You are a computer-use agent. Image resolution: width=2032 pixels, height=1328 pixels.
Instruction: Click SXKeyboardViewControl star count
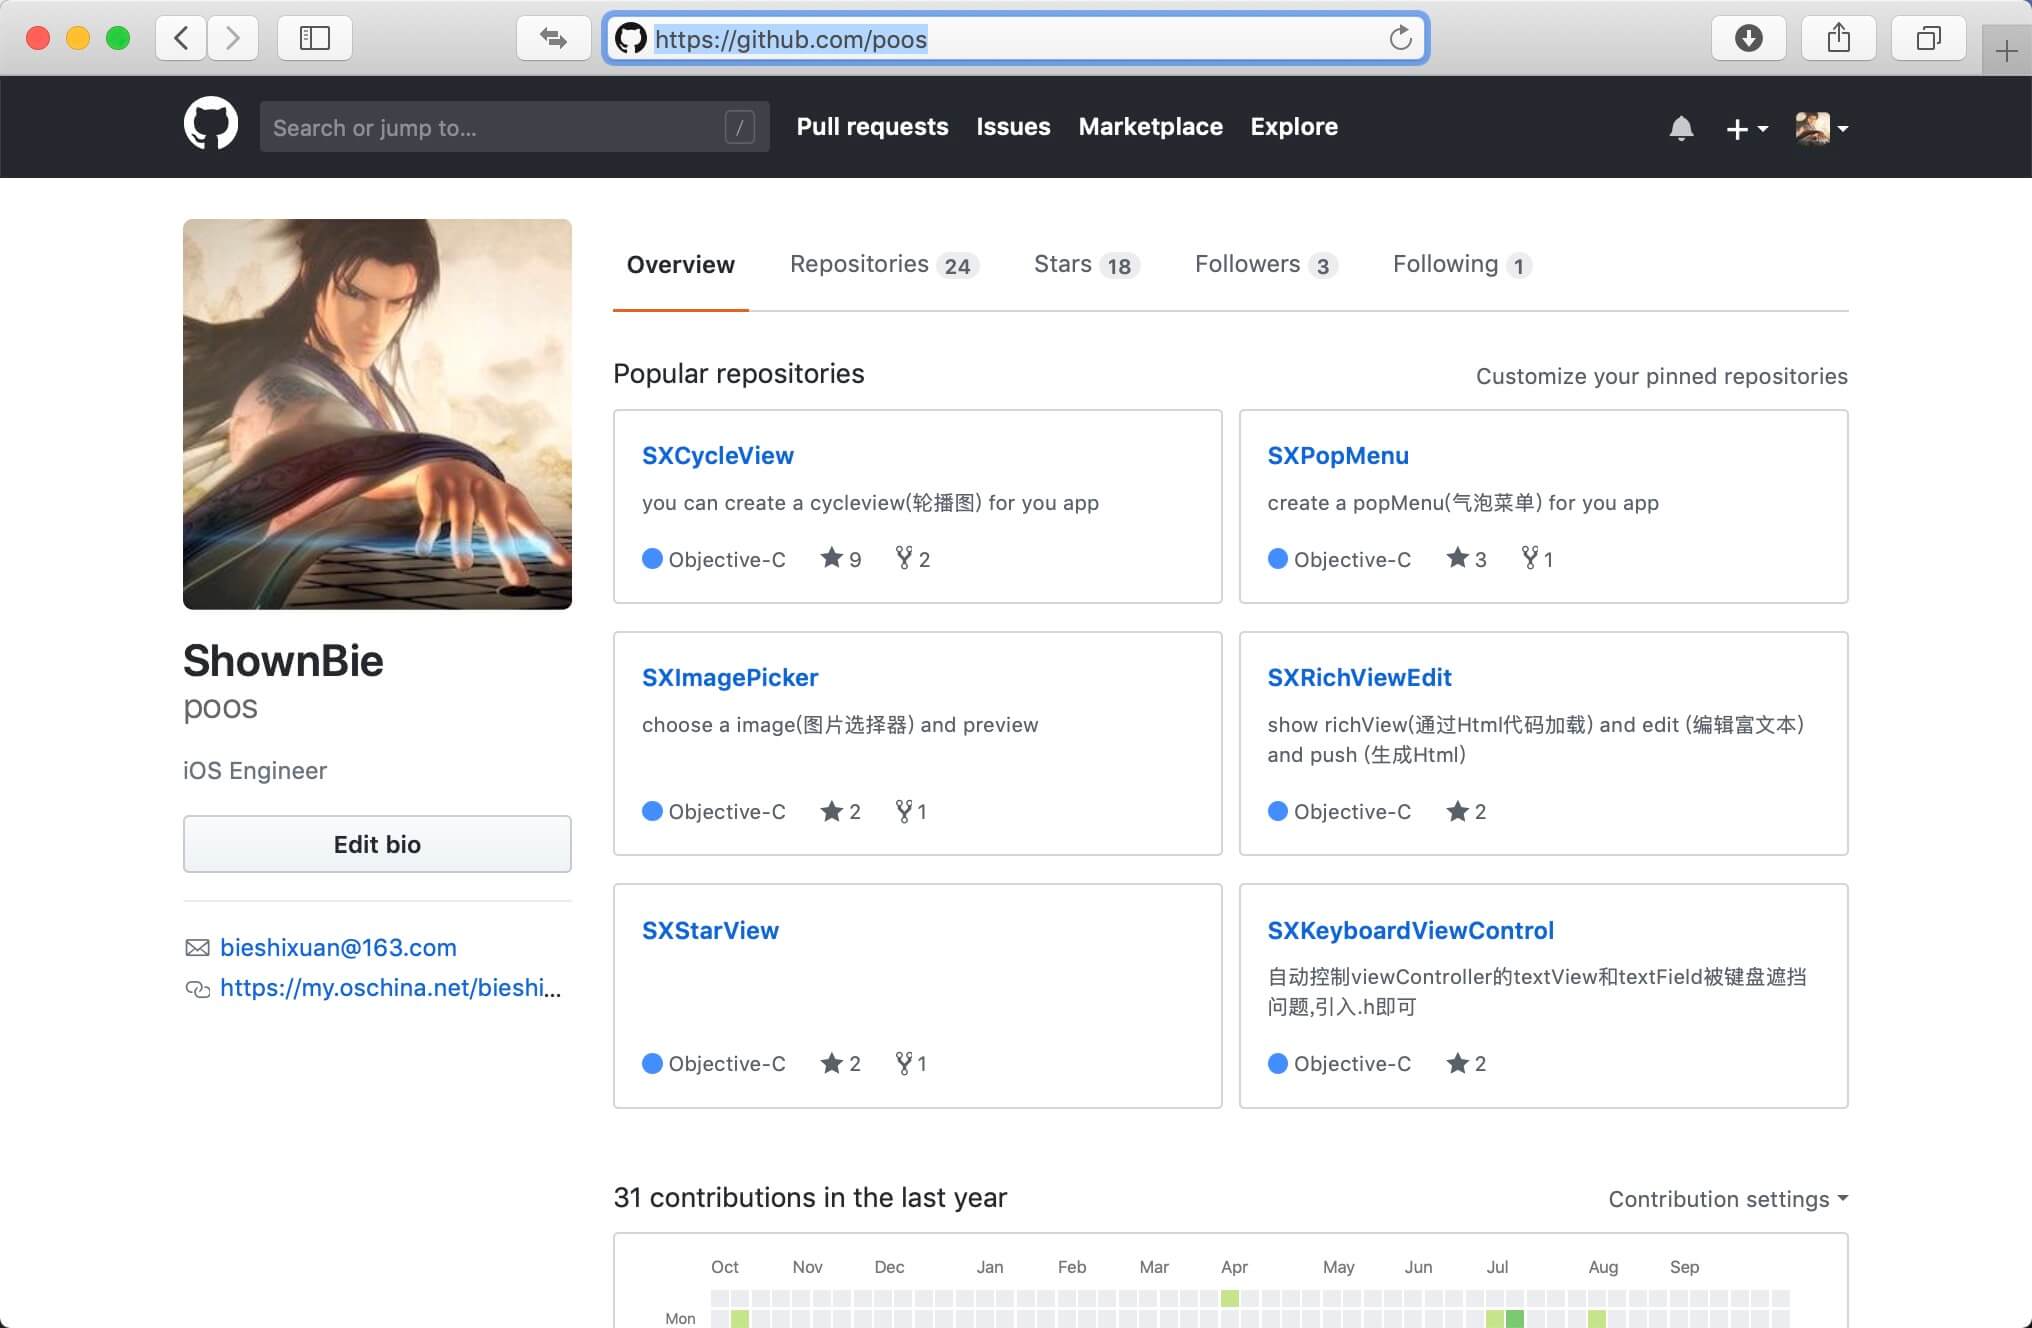pyautogui.click(x=1467, y=1063)
